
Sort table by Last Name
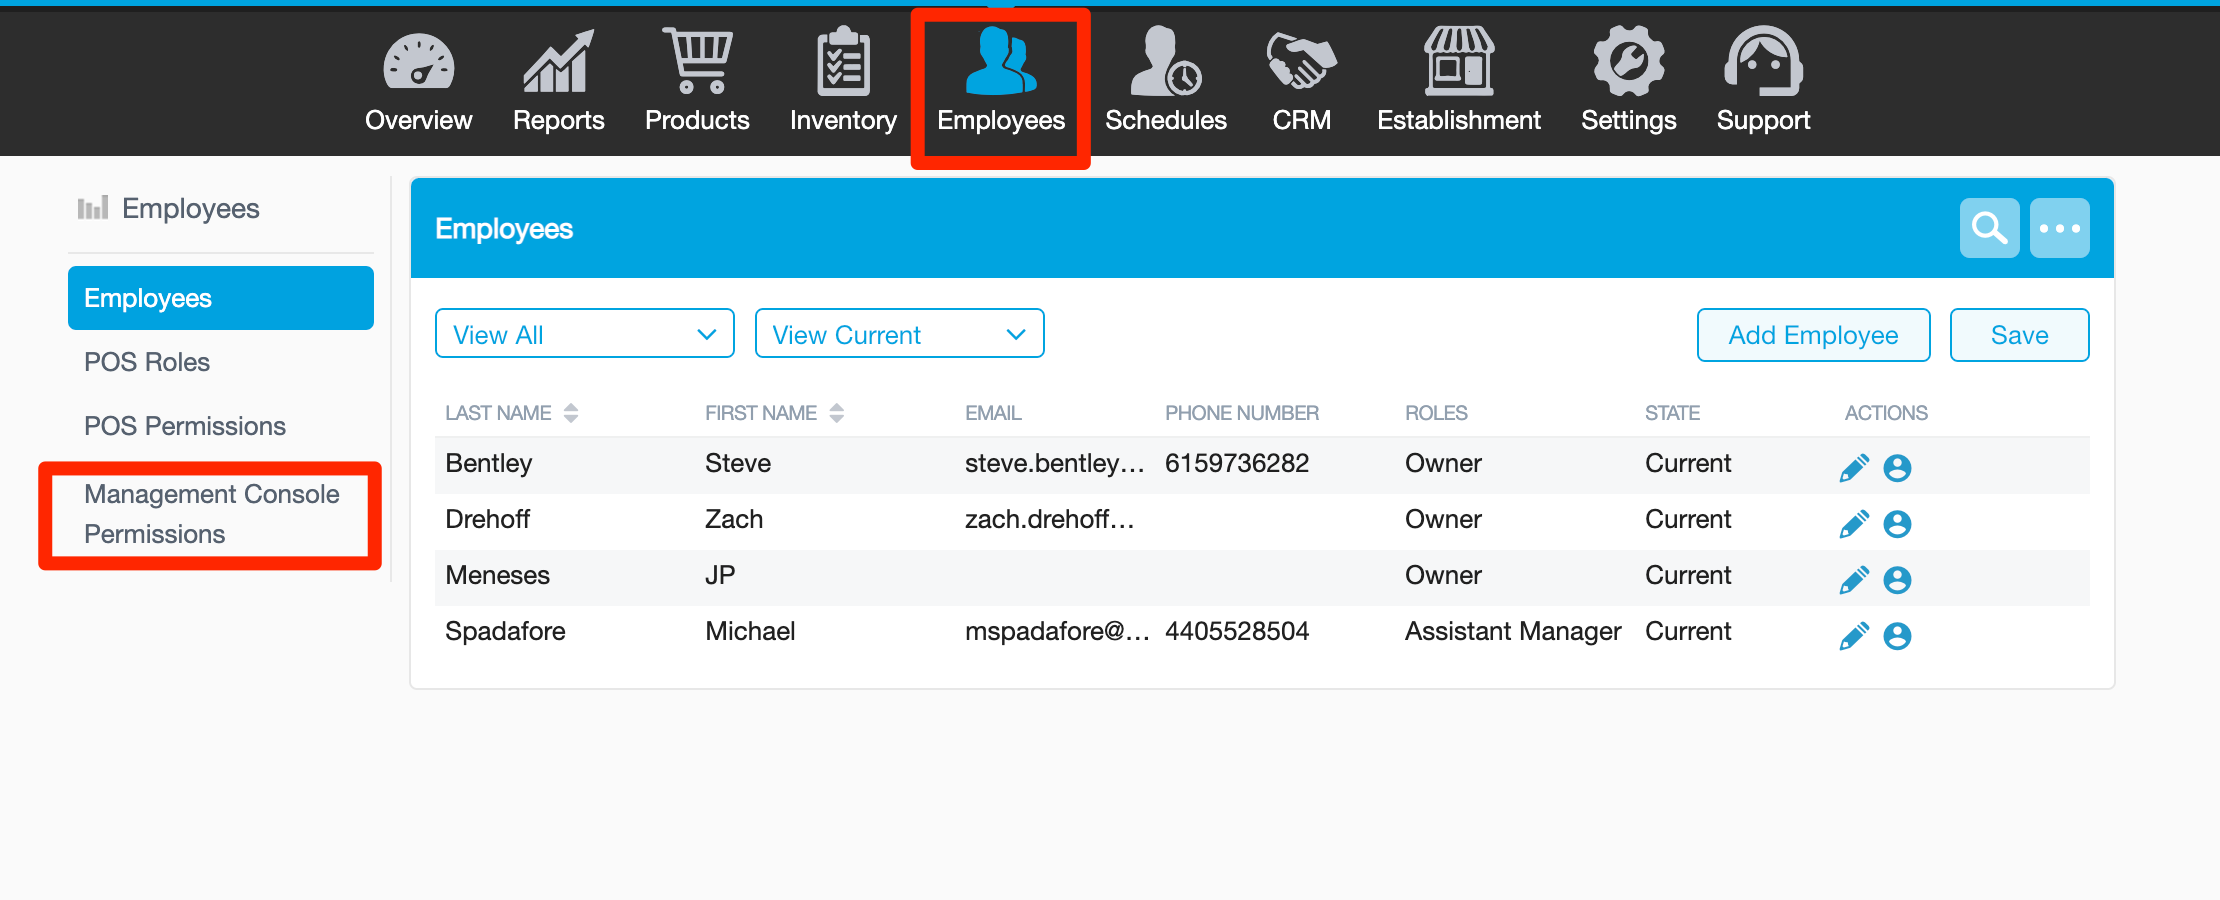point(571,413)
